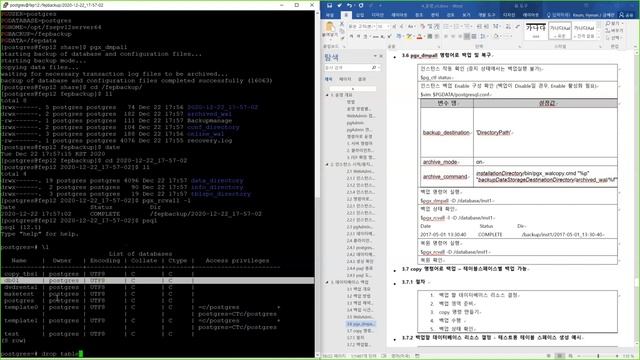The width and height of the screenshot is (640, 360).
Task: Collapse heading '1. 운영 개요' in navigation
Action: 327,95
